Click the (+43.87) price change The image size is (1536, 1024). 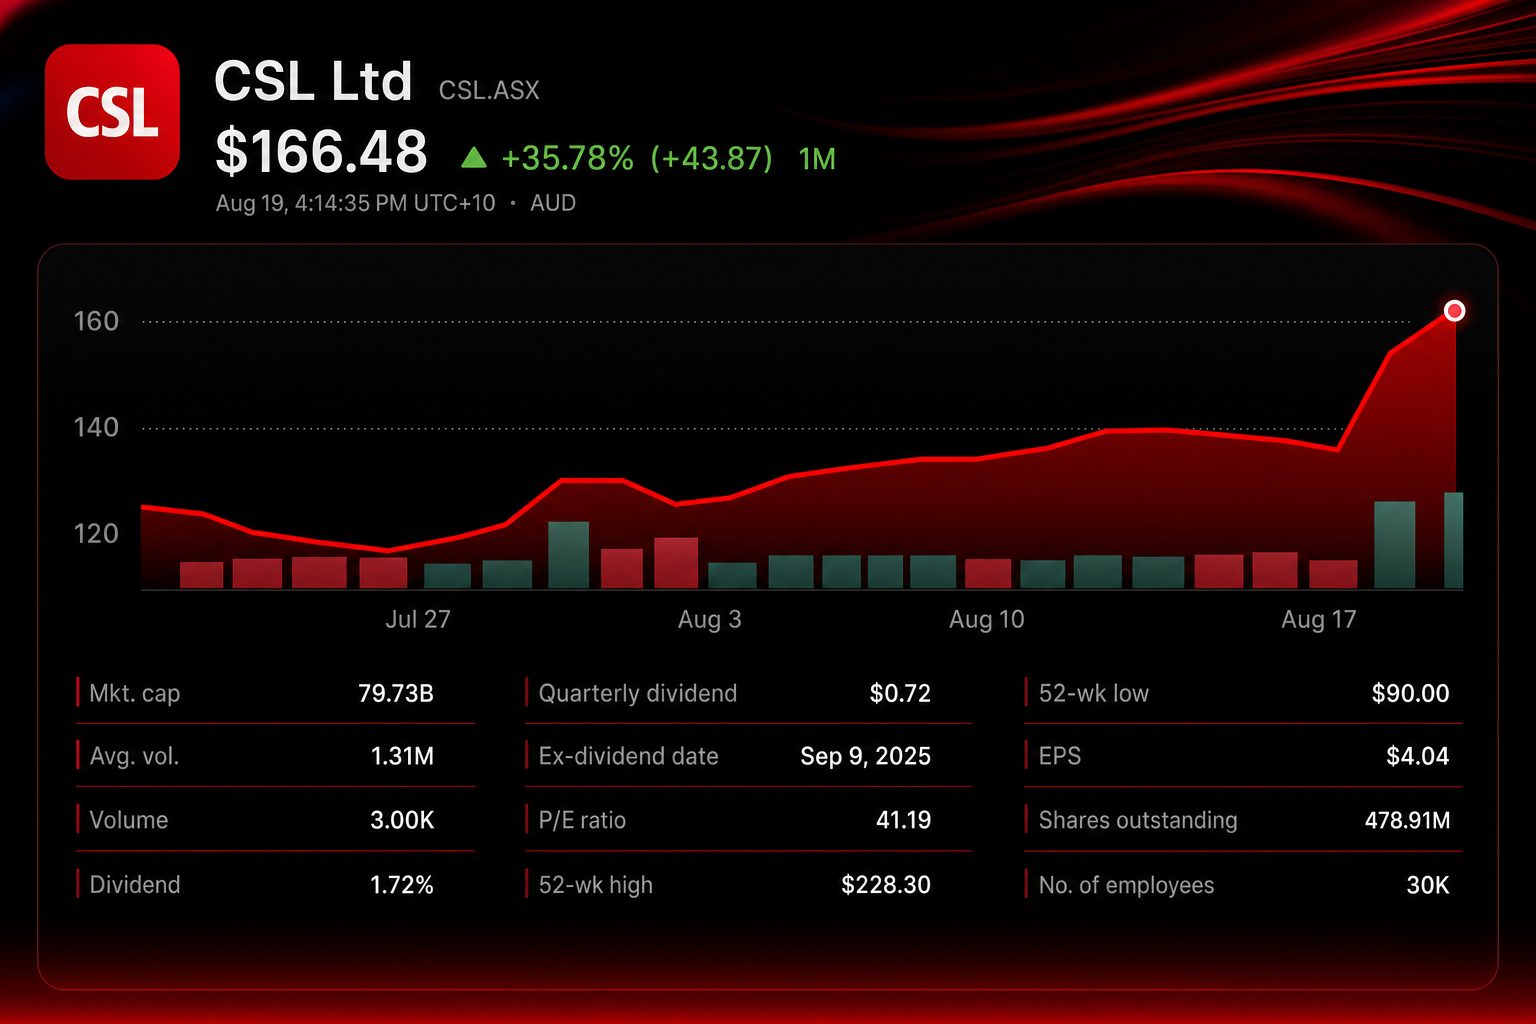pyautogui.click(x=711, y=159)
